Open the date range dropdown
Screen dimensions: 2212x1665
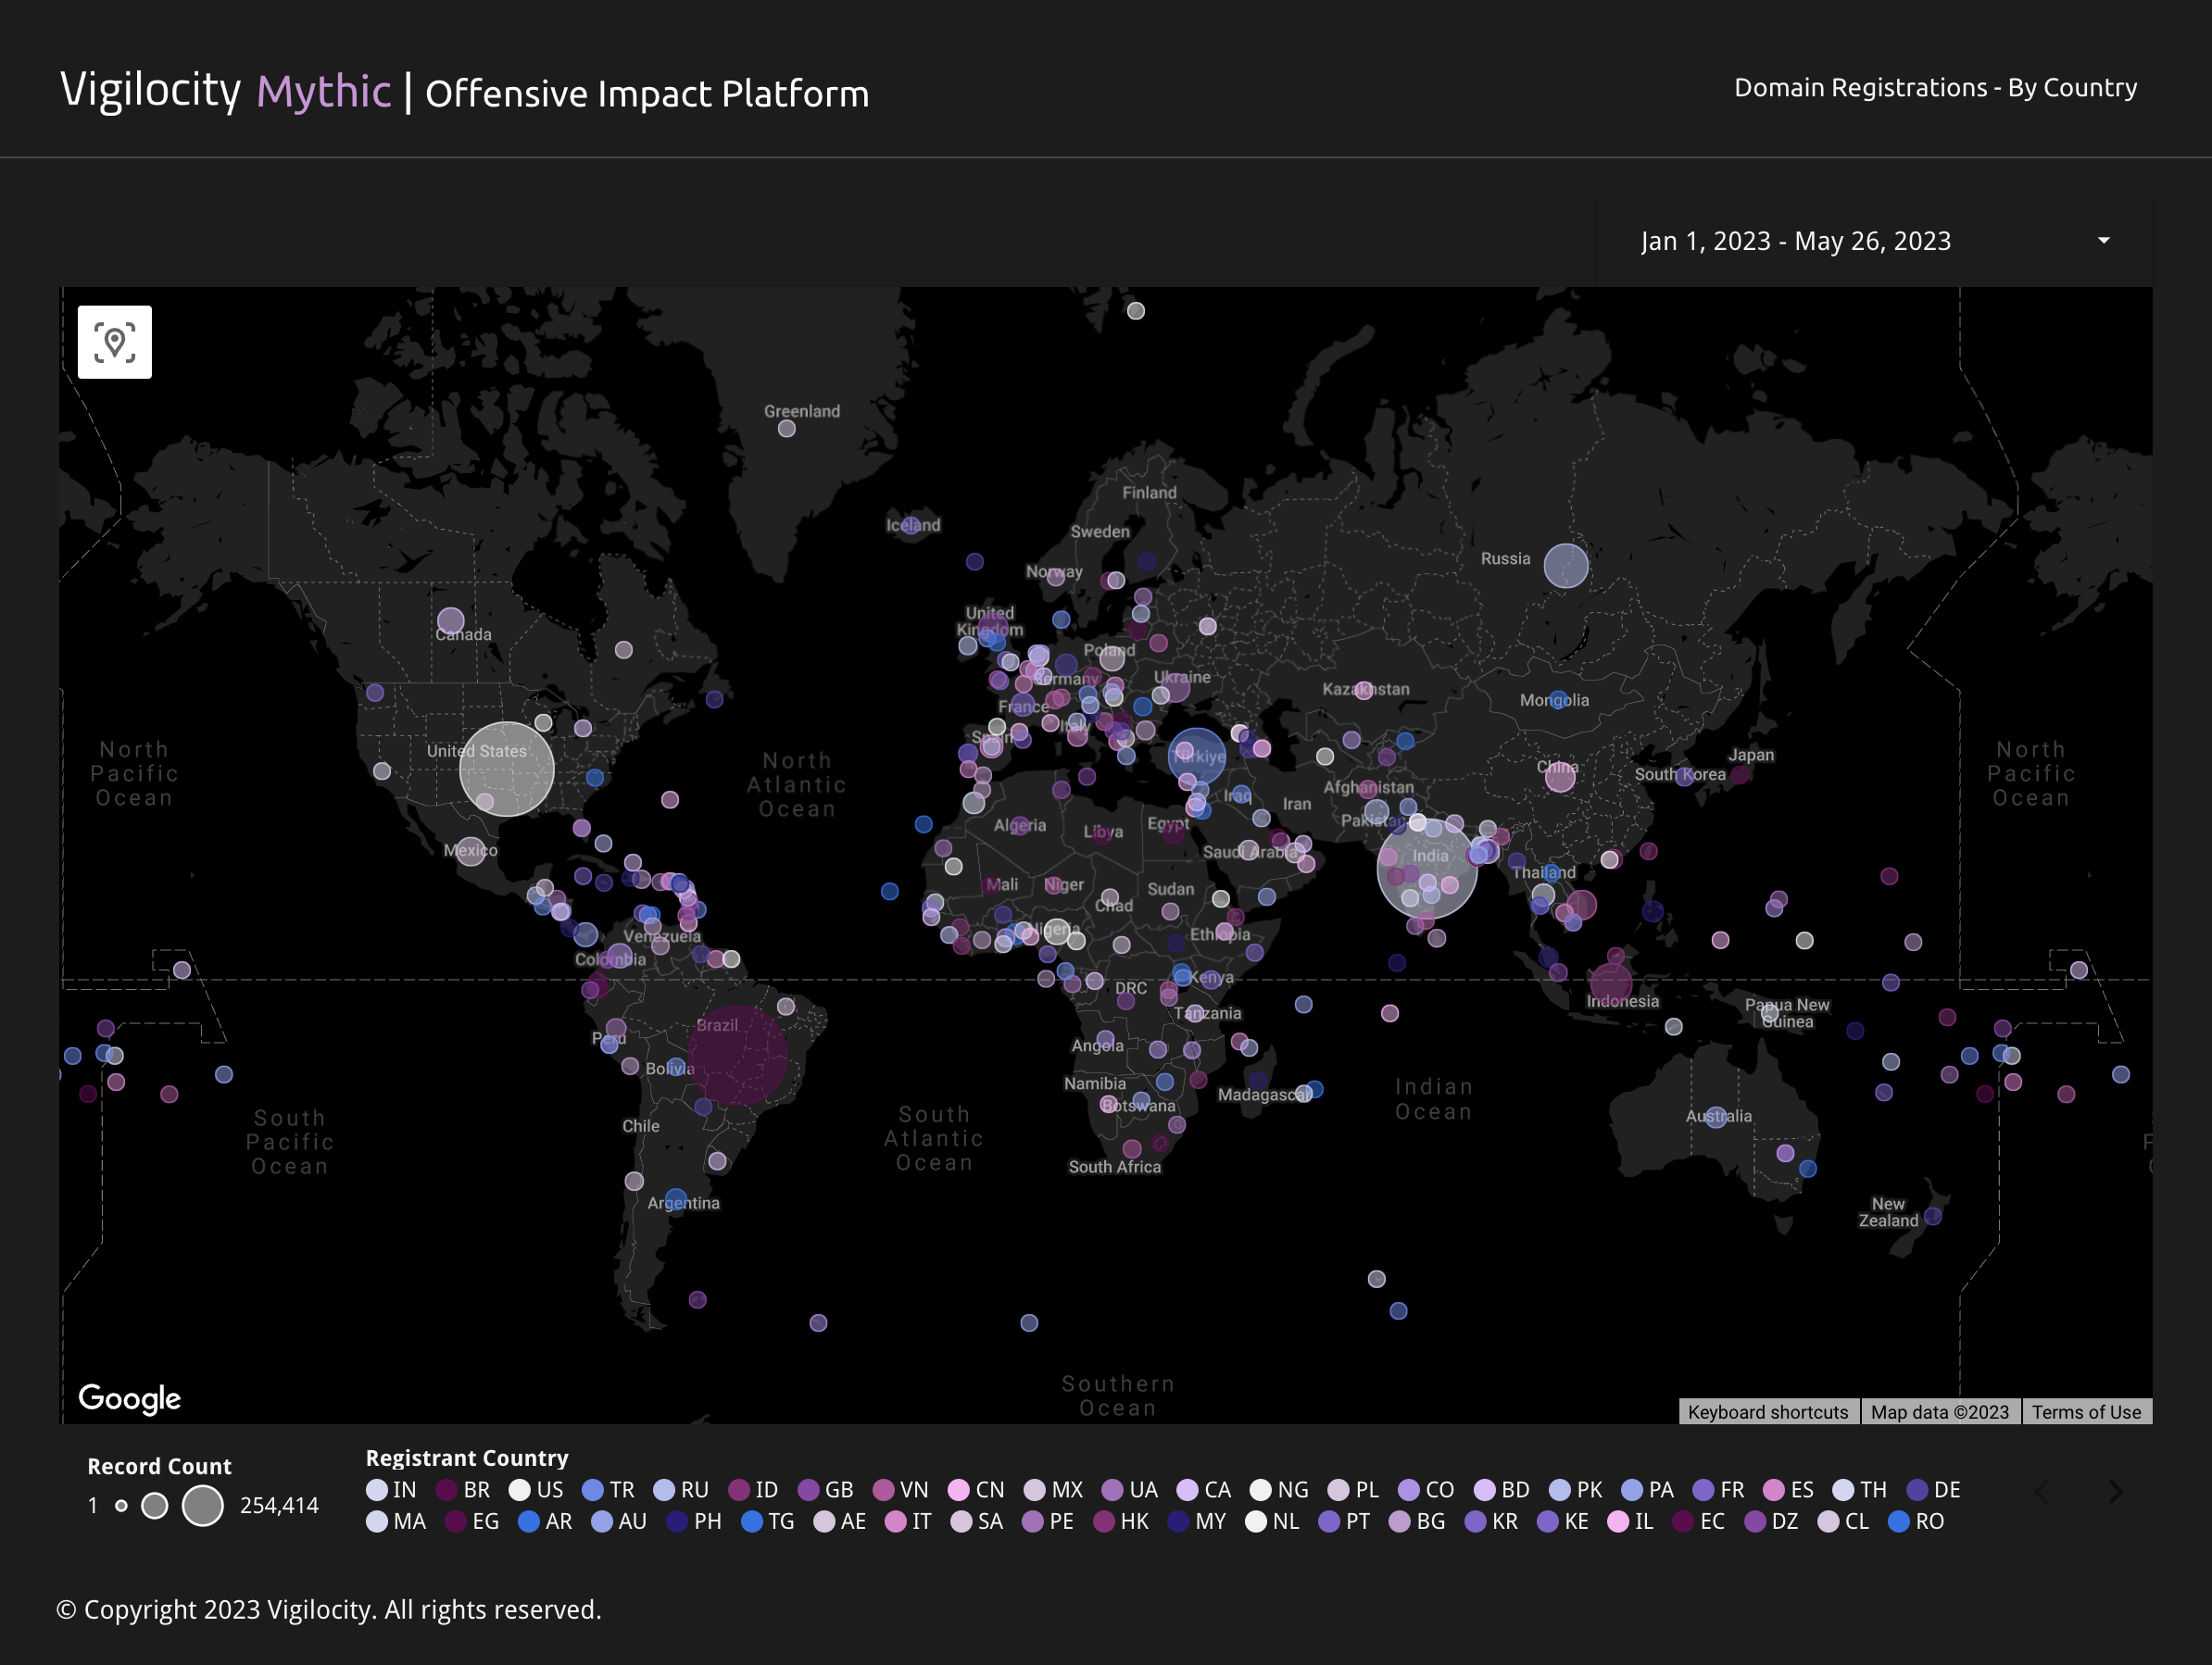pyautogui.click(x=1795, y=241)
